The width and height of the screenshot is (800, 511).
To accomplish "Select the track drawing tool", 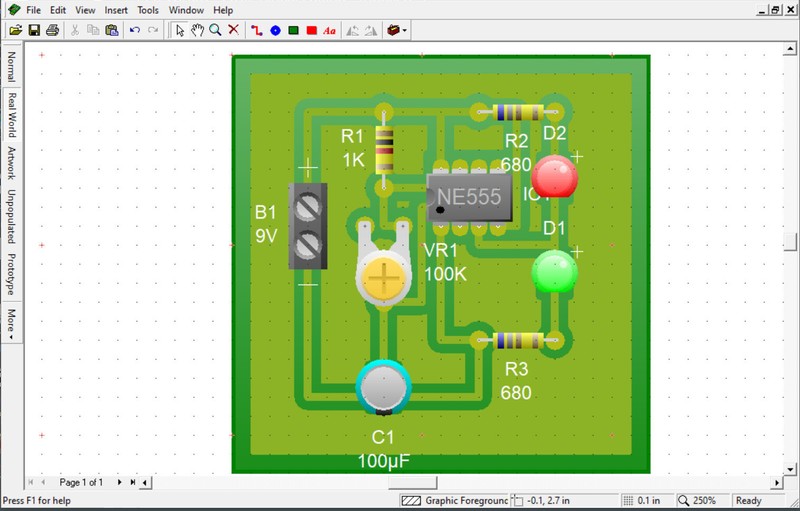I will tap(257, 31).
